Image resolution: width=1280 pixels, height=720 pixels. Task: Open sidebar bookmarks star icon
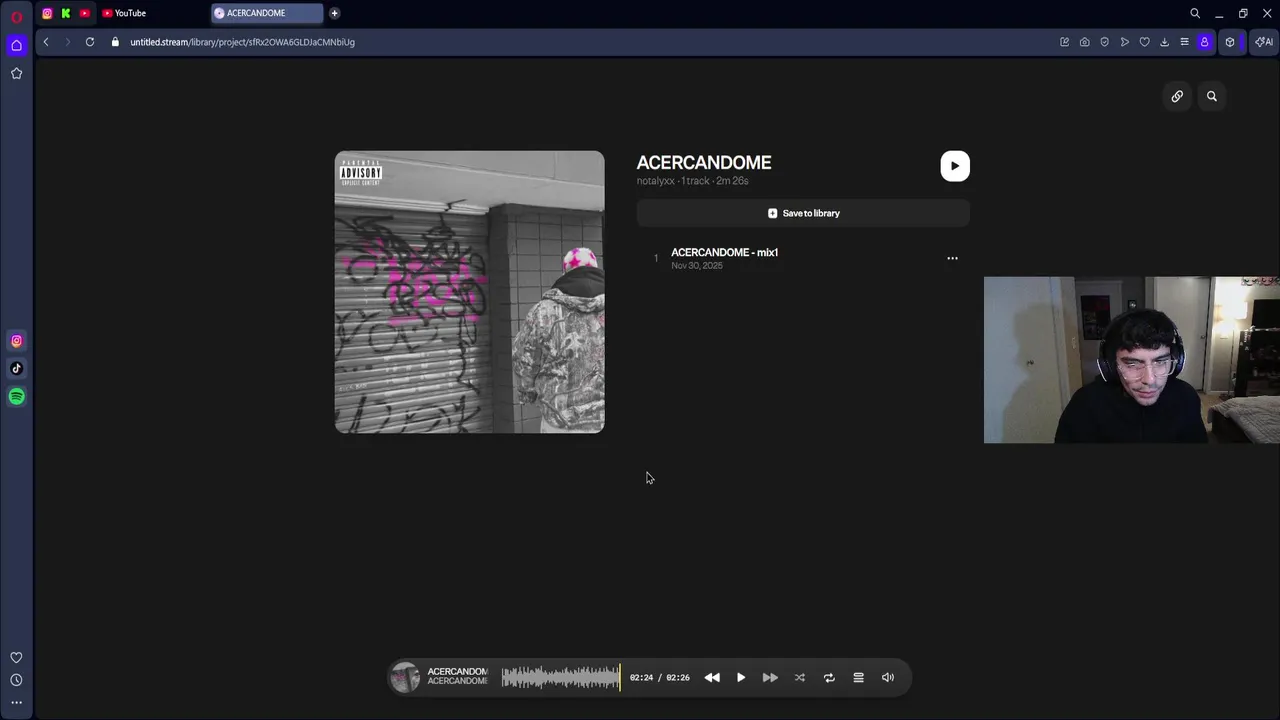[16, 73]
